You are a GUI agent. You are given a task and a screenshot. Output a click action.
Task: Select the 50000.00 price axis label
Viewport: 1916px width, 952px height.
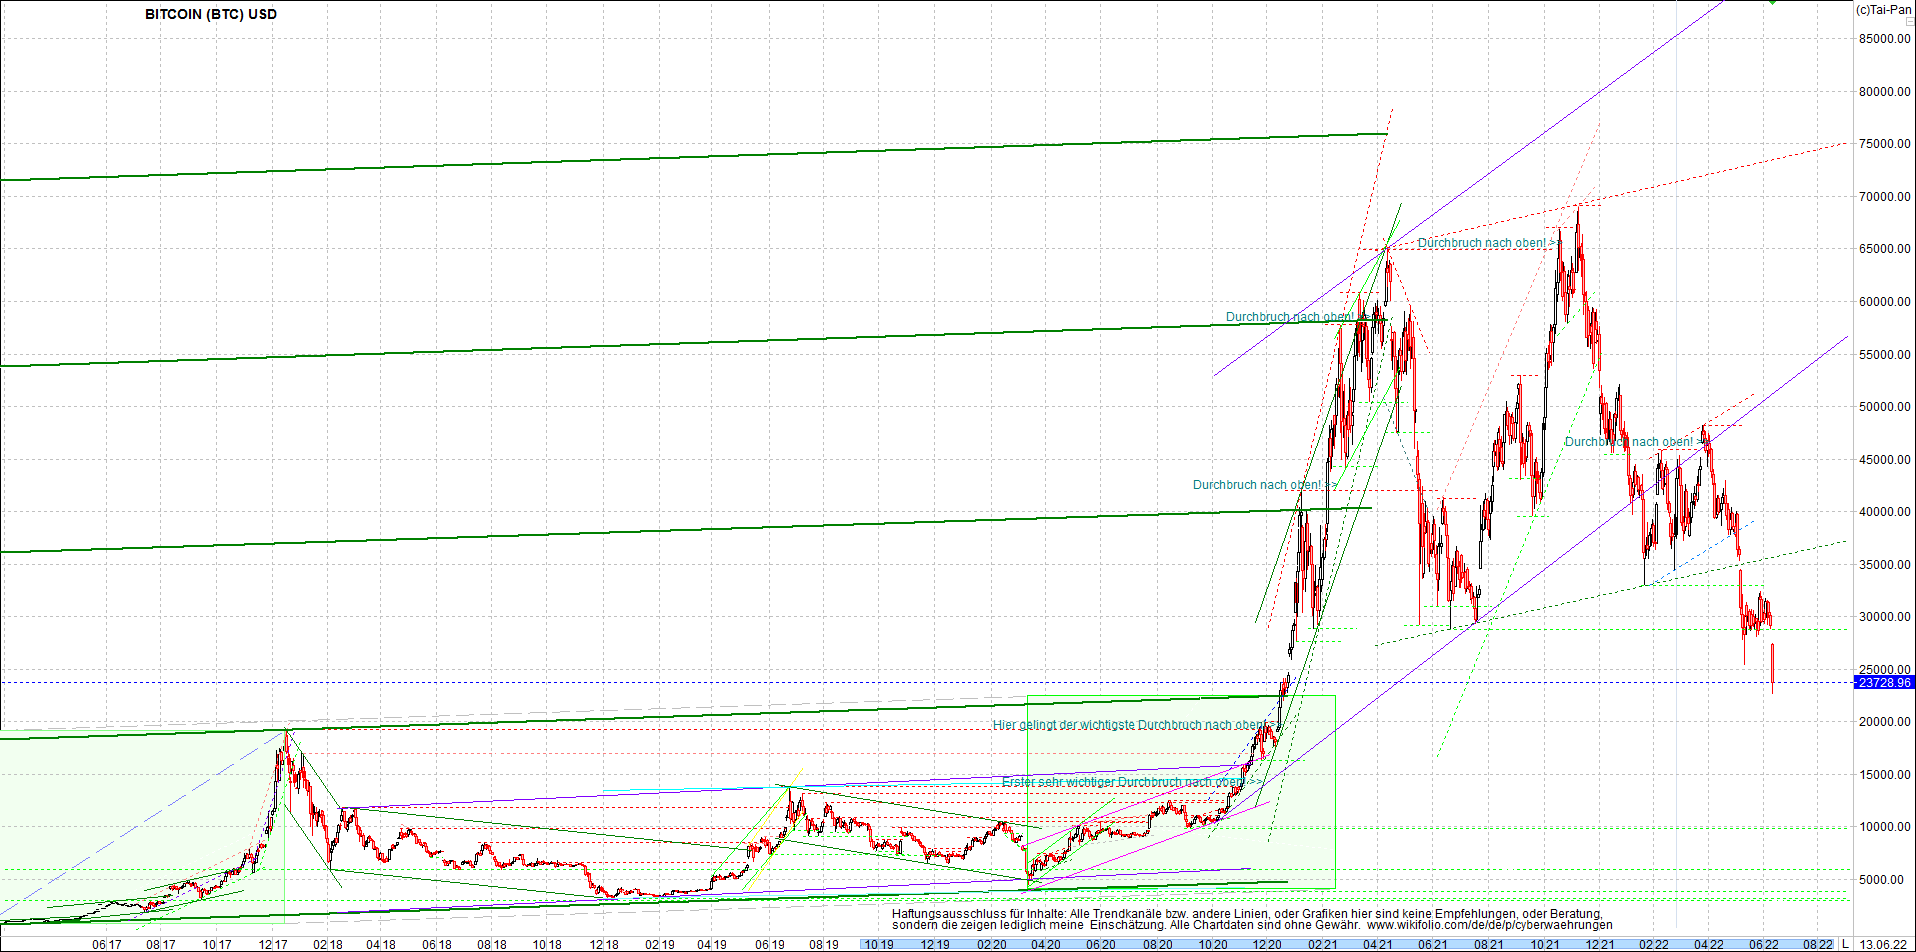pyautogui.click(x=1885, y=407)
